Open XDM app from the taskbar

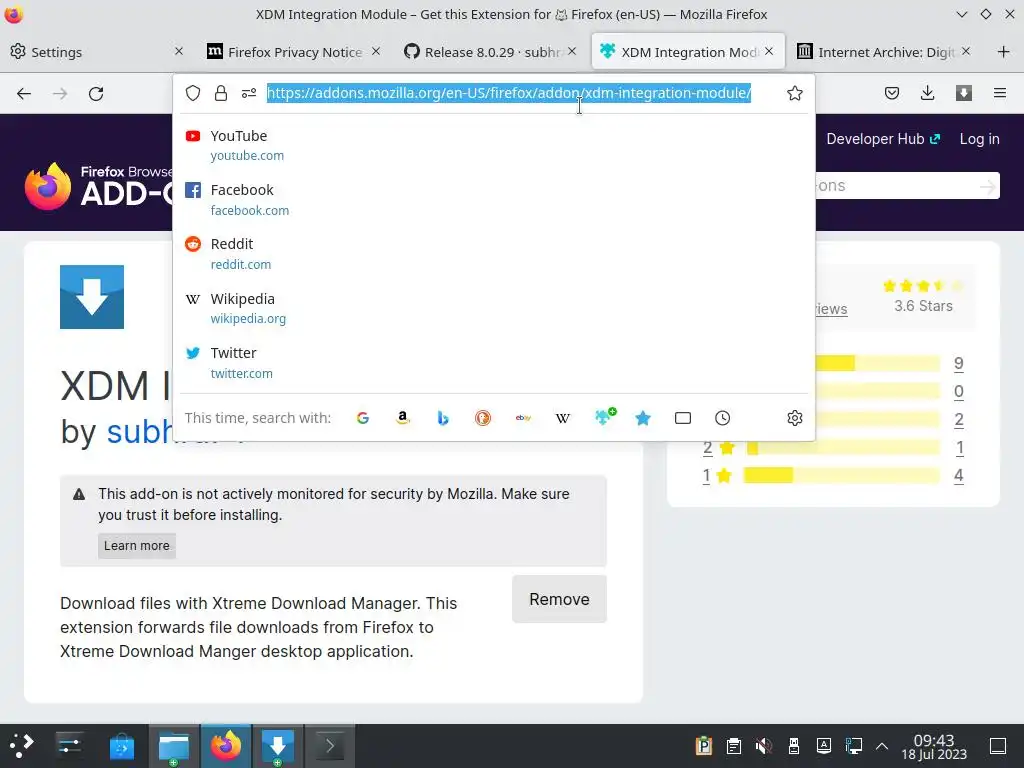tap(278, 746)
